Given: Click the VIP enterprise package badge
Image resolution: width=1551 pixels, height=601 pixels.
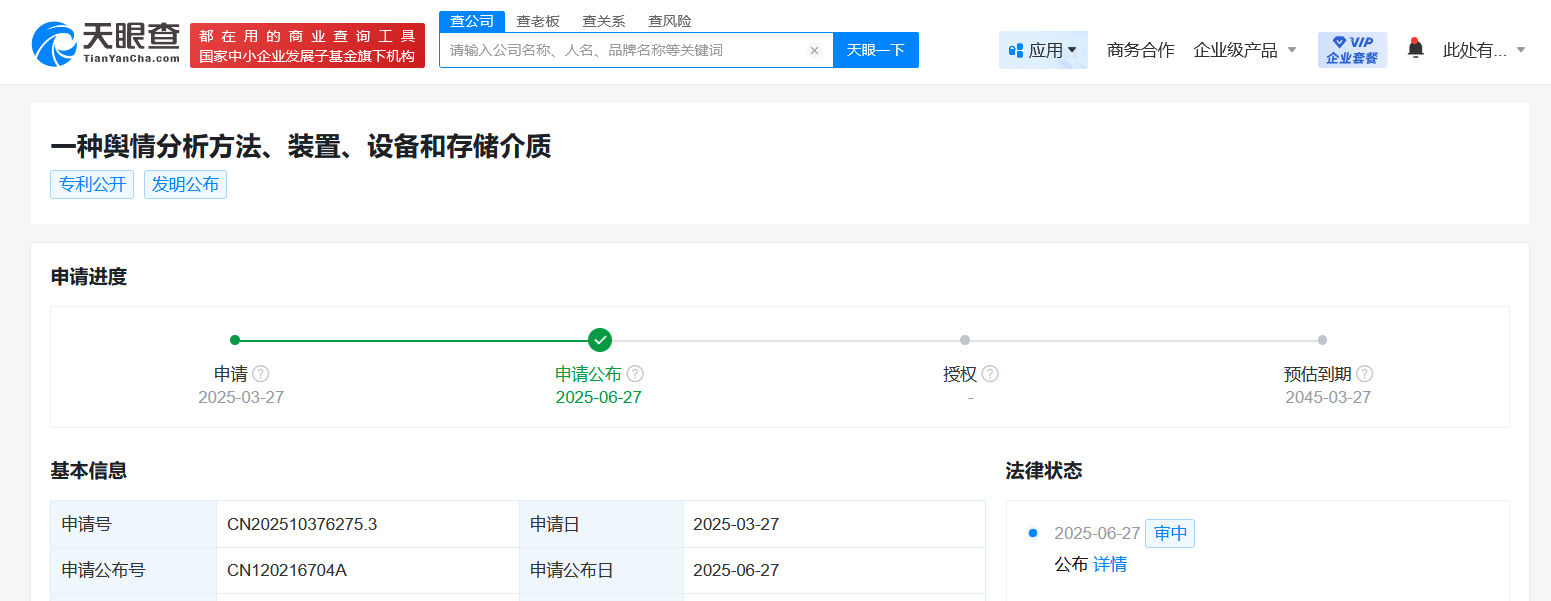Looking at the screenshot, I should (x=1352, y=50).
